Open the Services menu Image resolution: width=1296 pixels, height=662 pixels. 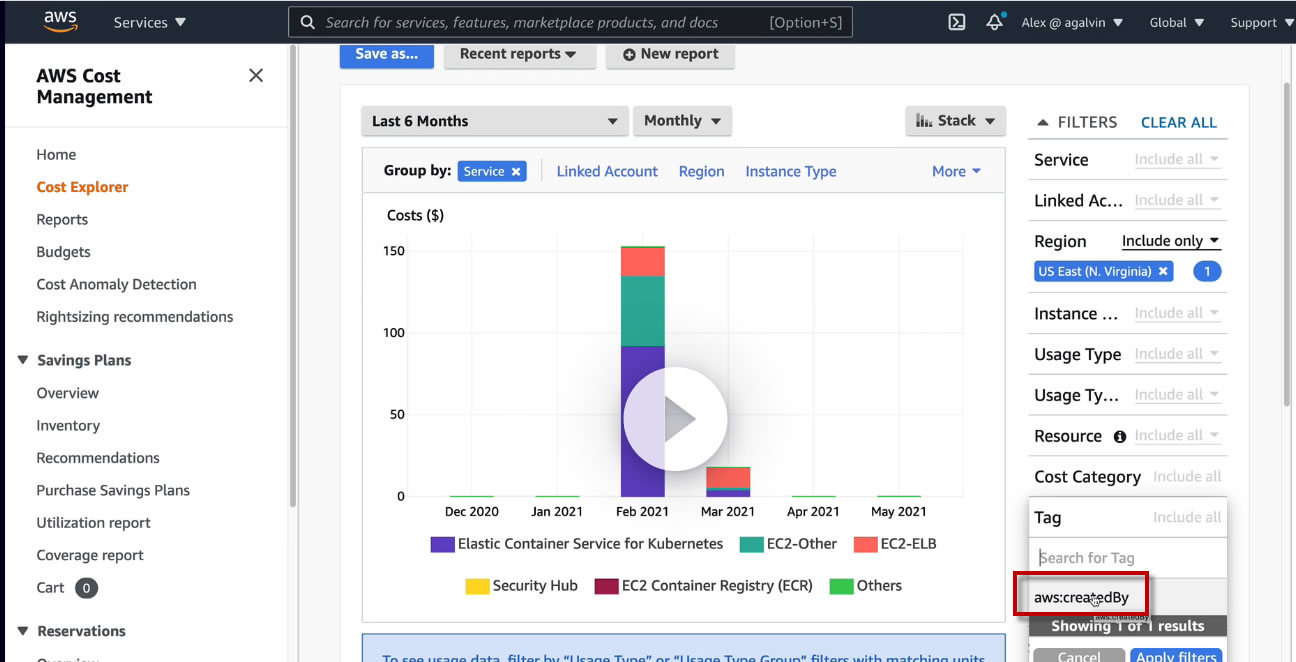click(x=149, y=22)
